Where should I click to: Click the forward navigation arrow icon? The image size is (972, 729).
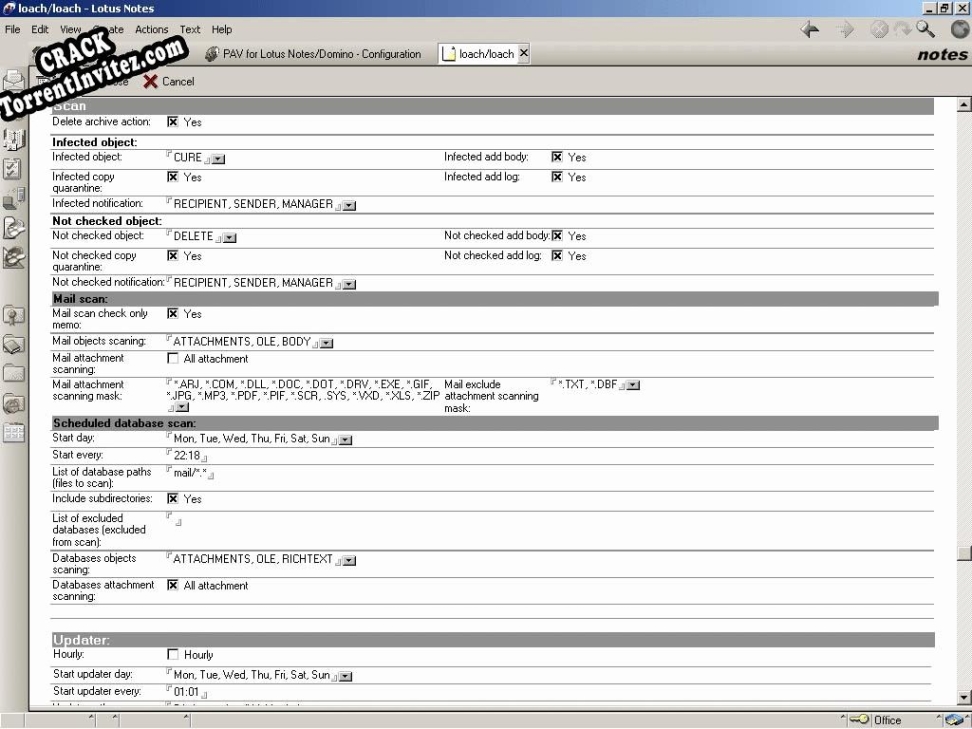843,28
